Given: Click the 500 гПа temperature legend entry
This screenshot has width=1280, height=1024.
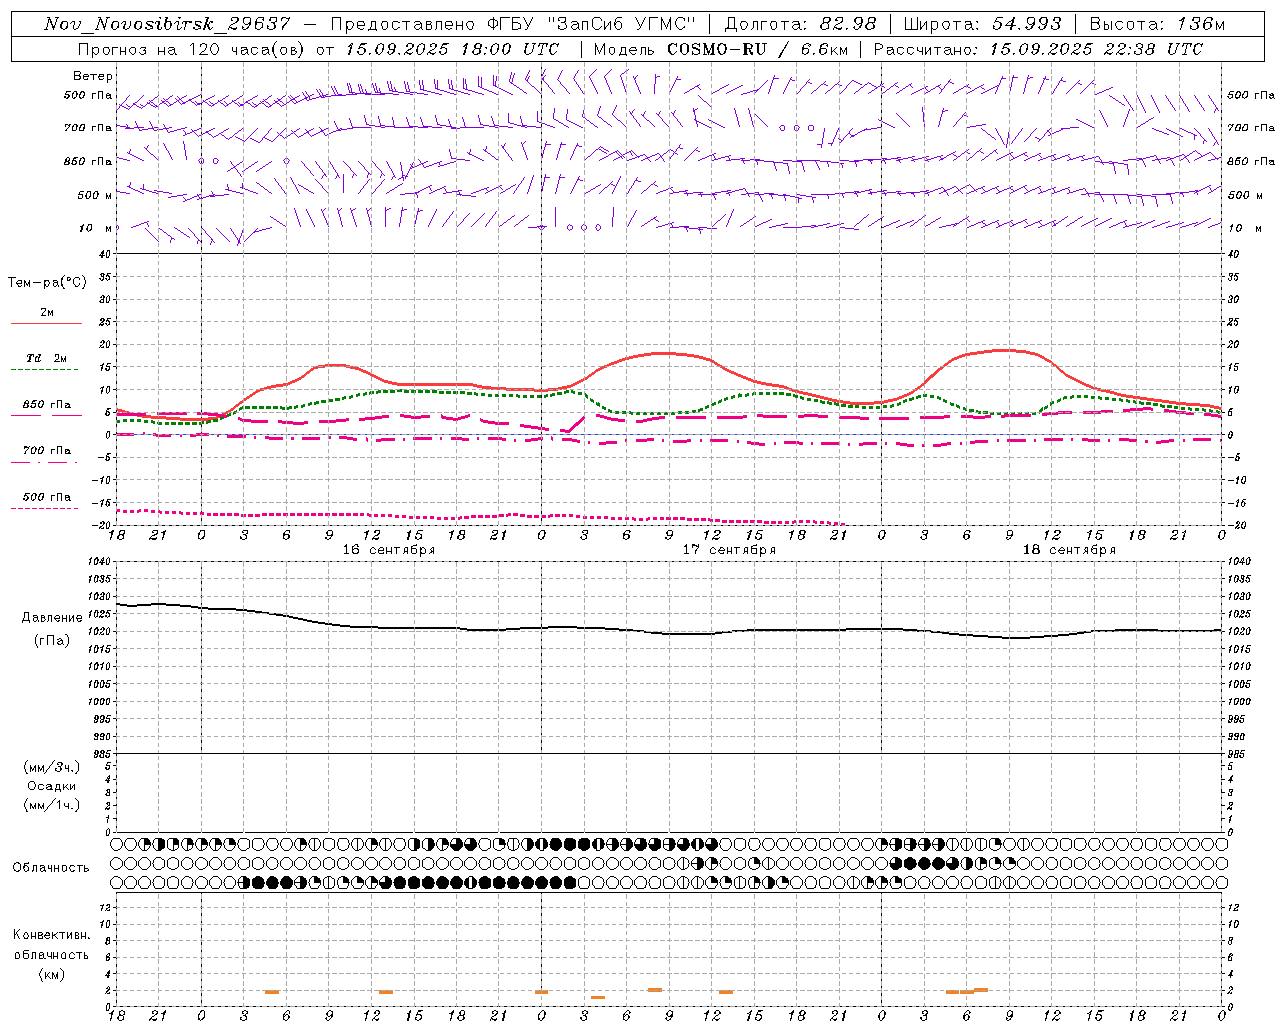Looking at the screenshot, I should click(47, 500).
